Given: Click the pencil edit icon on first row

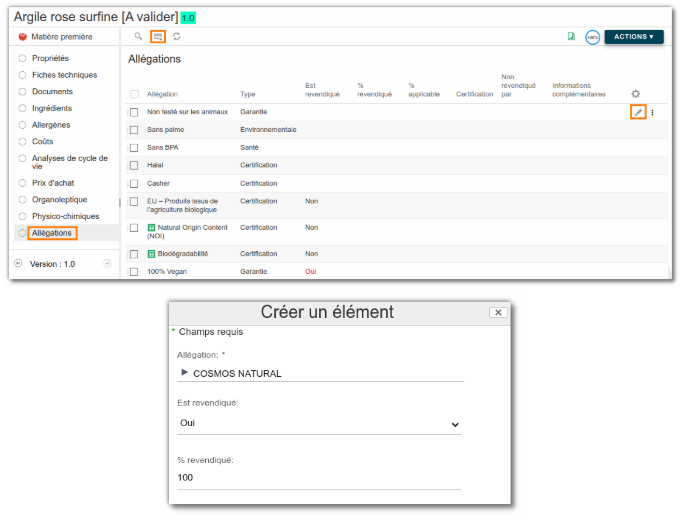Looking at the screenshot, I should click(x=638, y=112).
